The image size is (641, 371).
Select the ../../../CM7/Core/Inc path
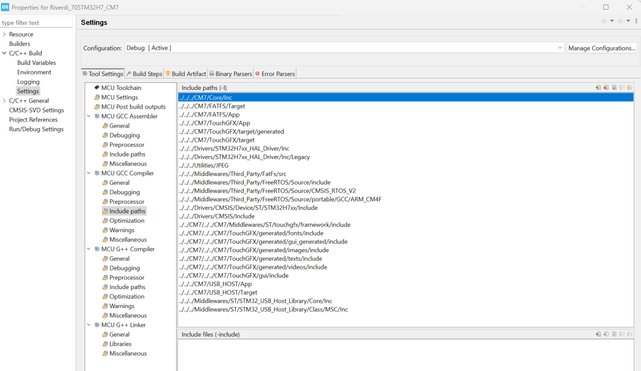click(x=406, y=97)
